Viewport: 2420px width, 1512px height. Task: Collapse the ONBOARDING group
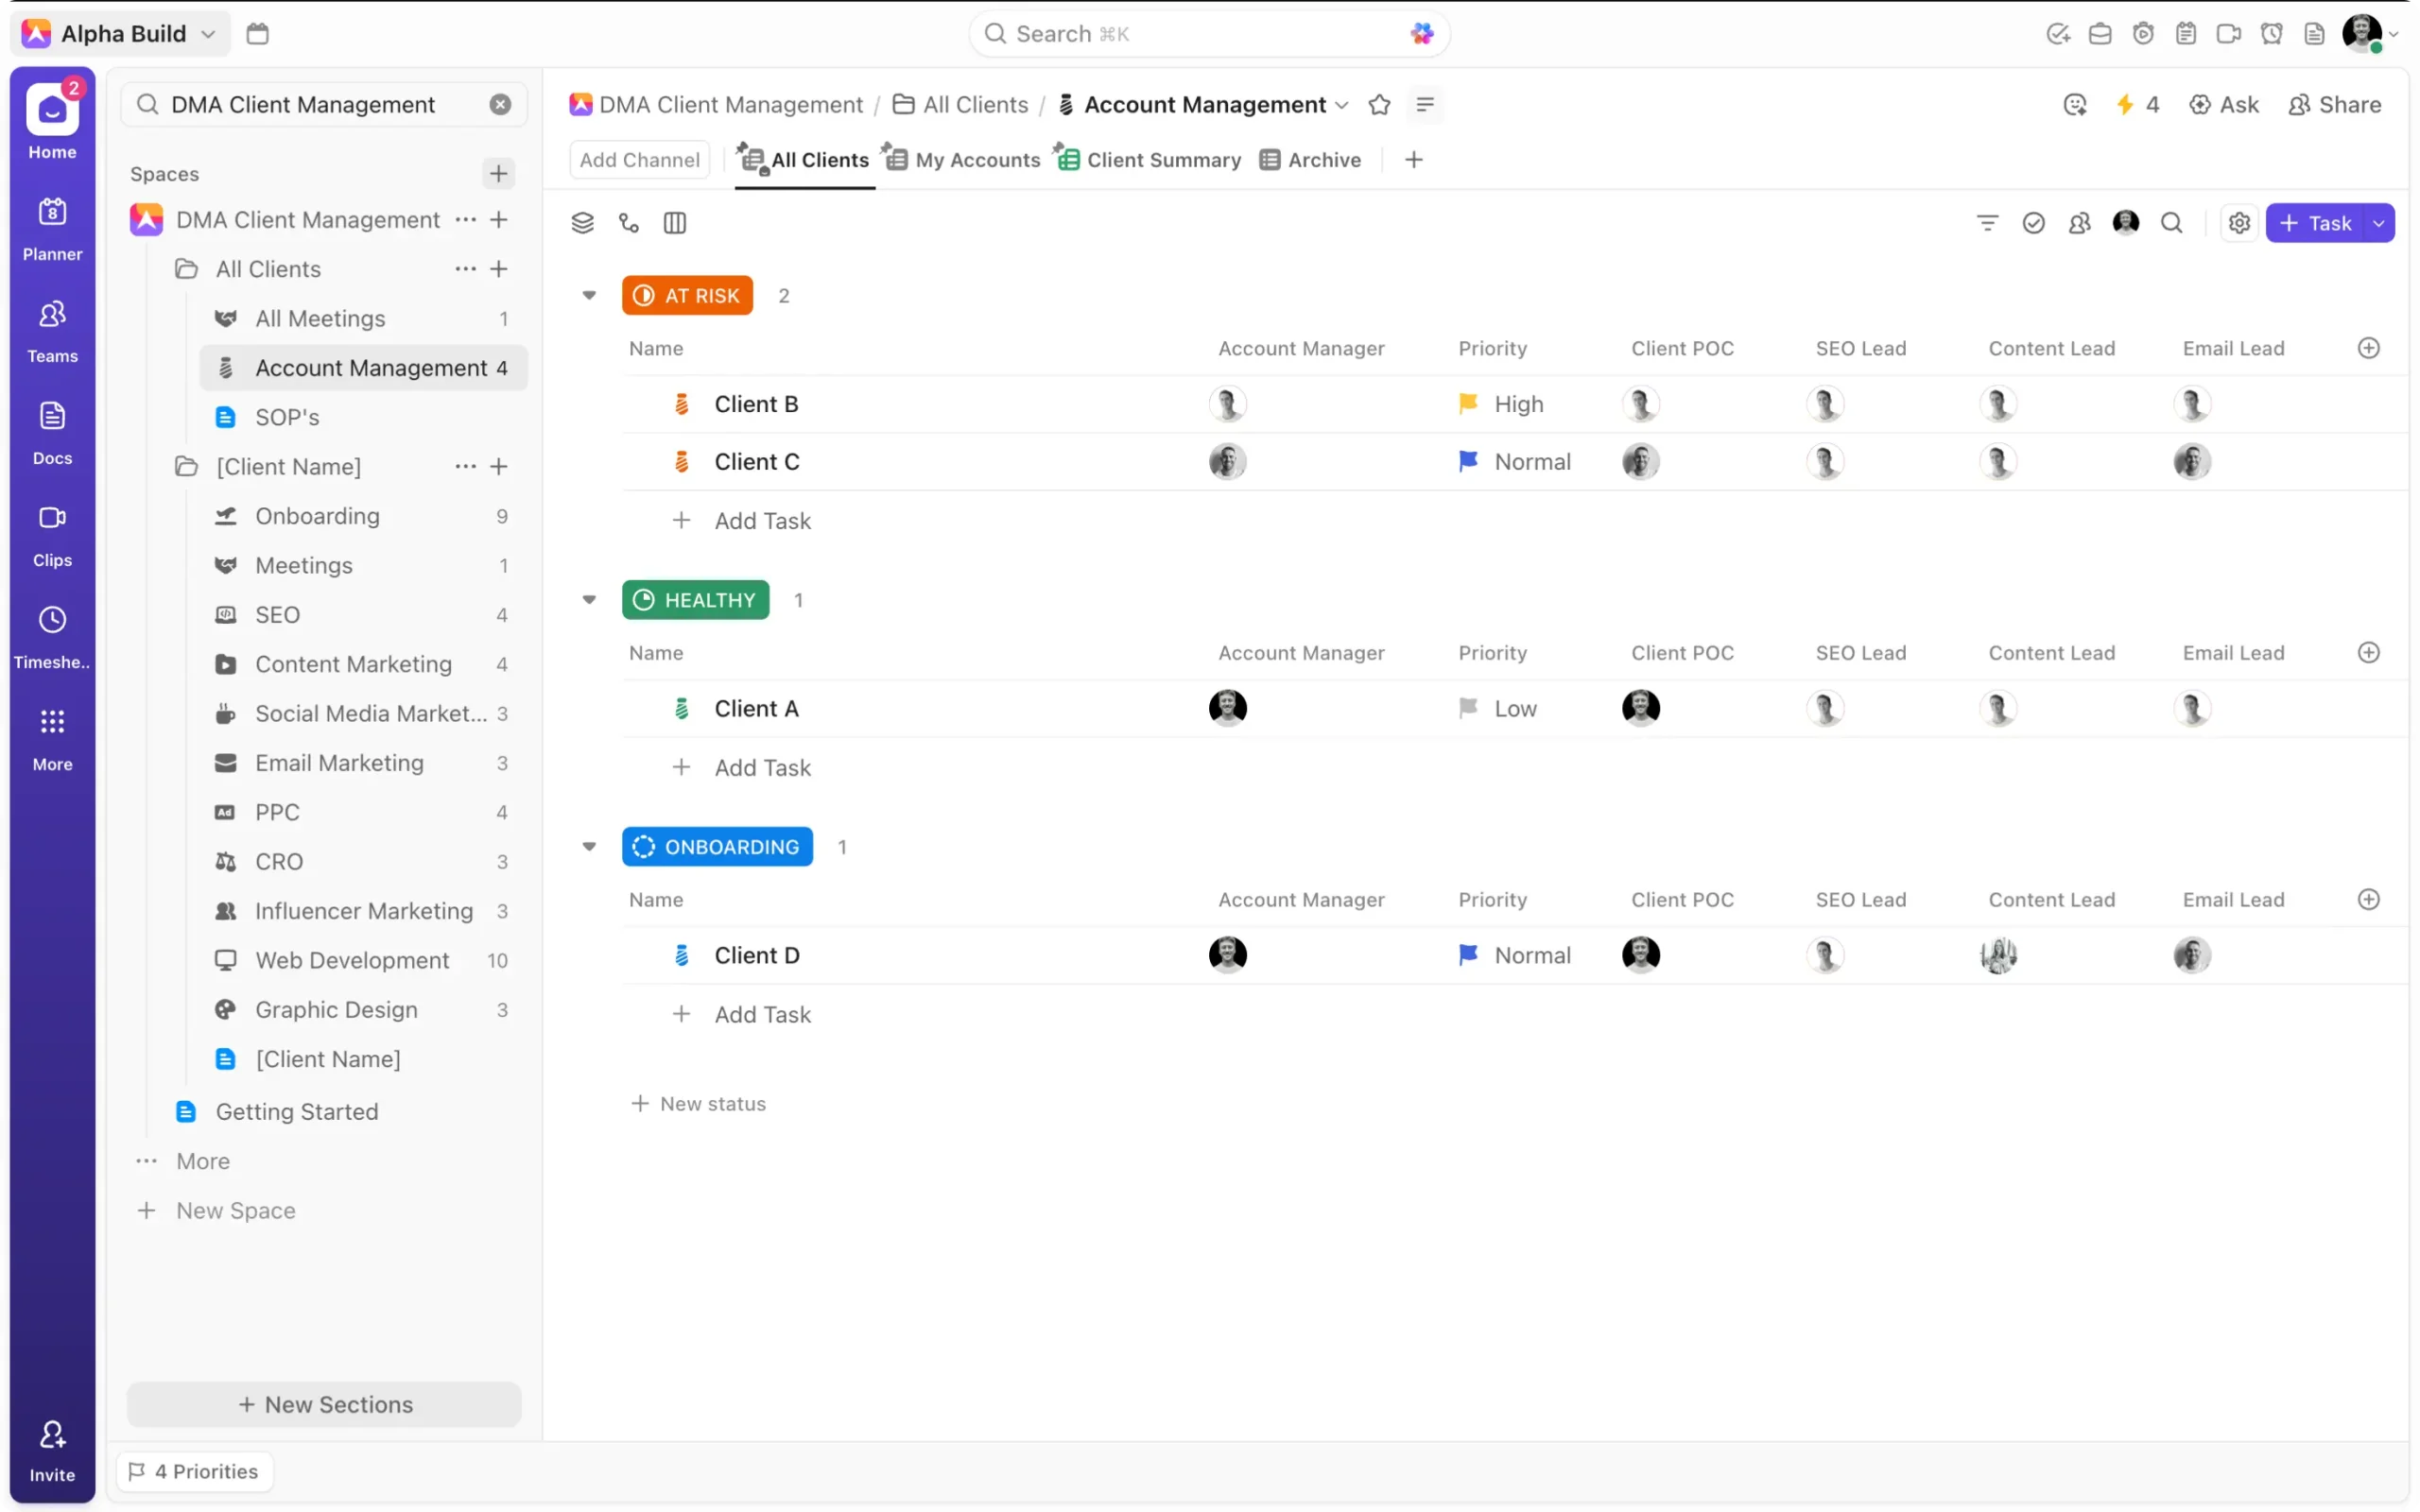tap(589, 846)
